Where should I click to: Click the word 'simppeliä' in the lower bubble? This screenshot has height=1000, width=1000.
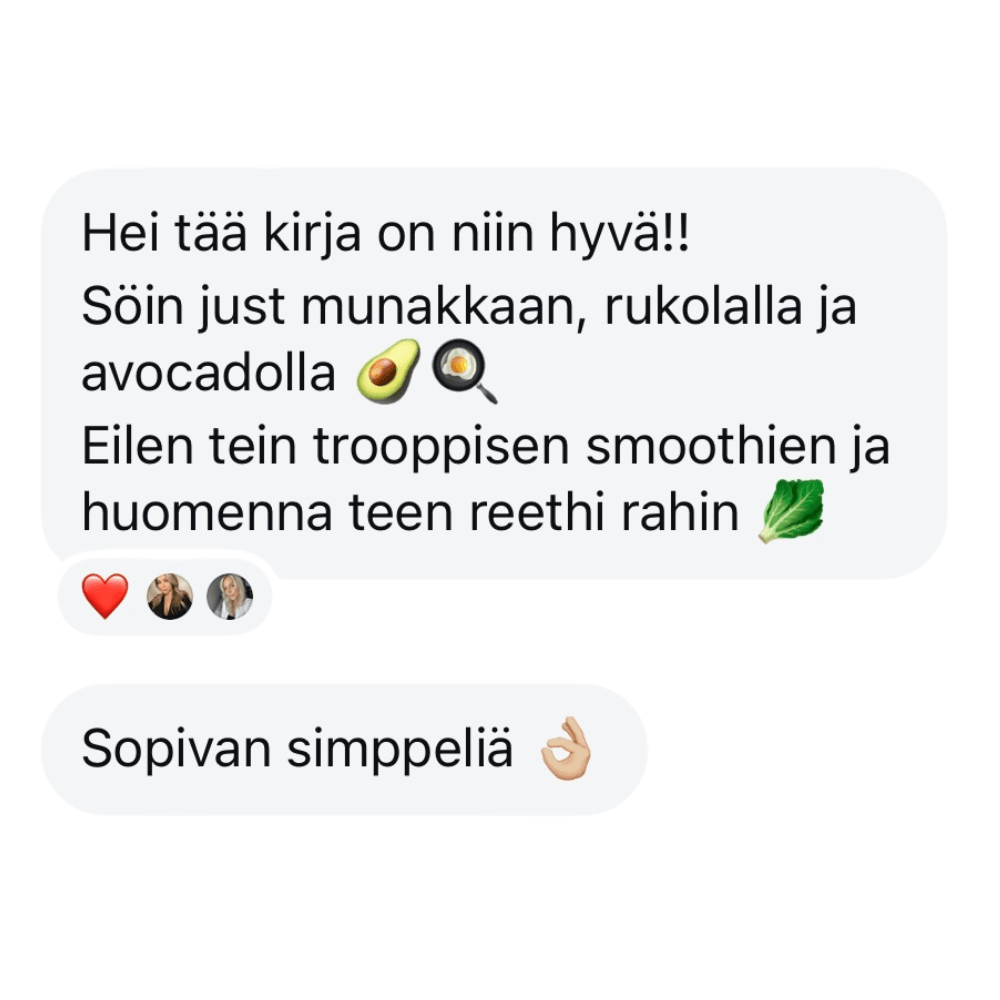coord(400,751)
